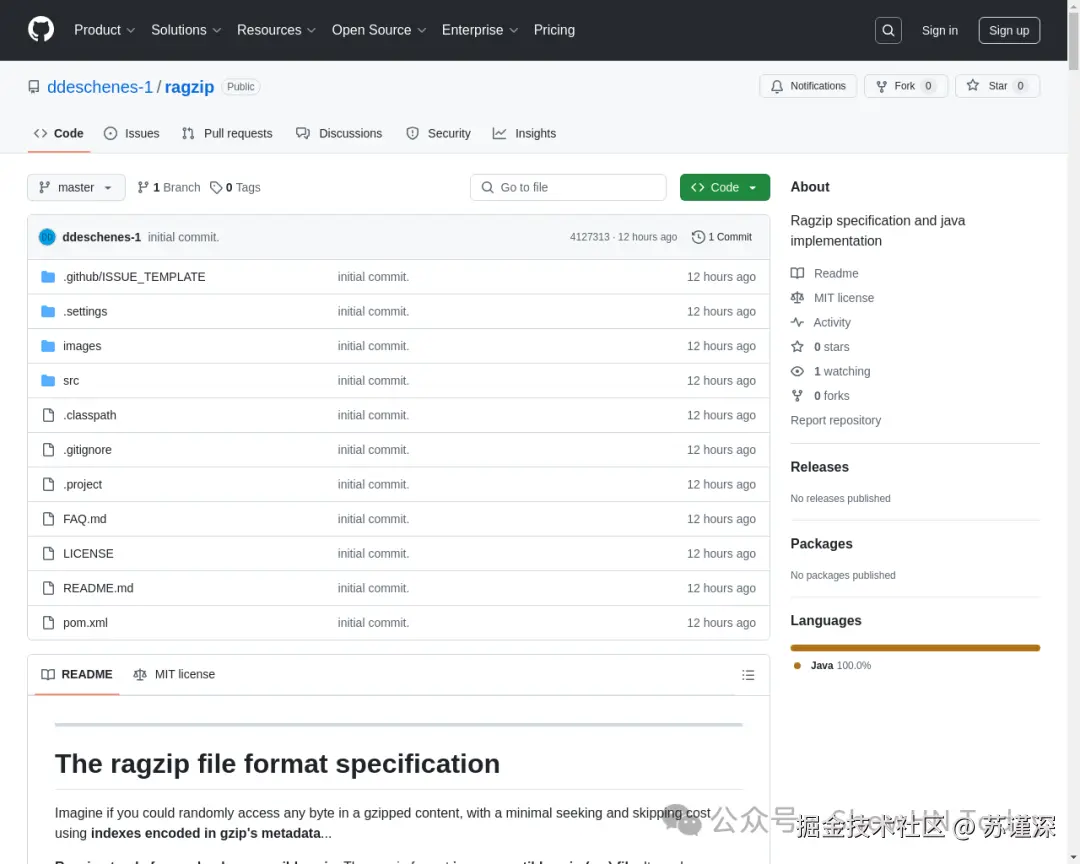Open the .project file

pyautogui.click(x=82, y=484)
